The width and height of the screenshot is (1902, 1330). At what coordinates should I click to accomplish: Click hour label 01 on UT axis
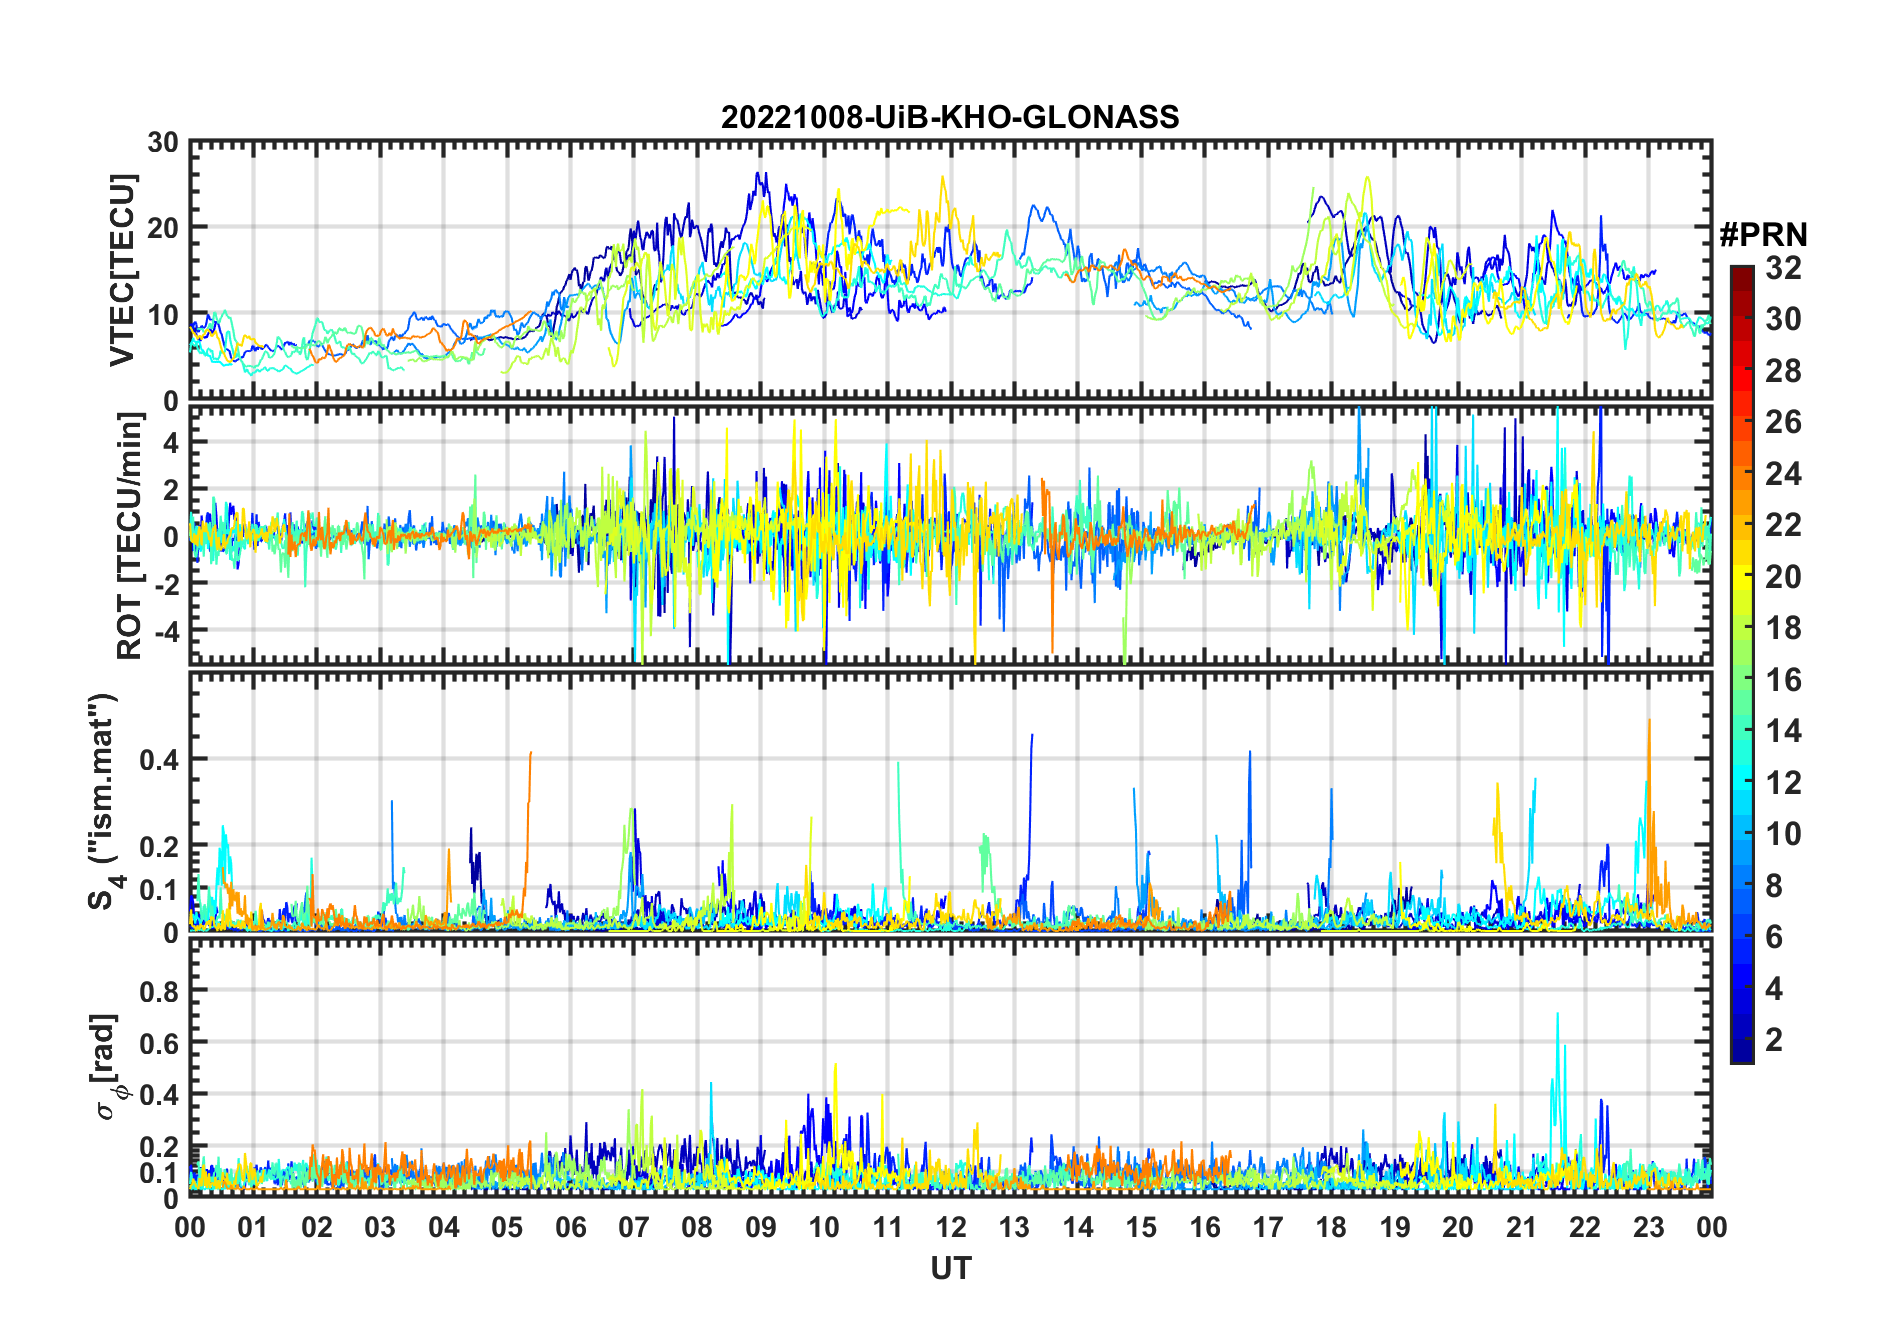(x=253, y=1228)
